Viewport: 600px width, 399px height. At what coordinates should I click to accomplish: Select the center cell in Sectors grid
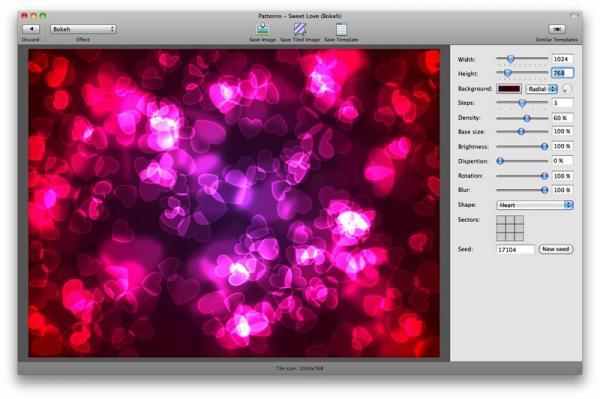click(x=510, y=228)
